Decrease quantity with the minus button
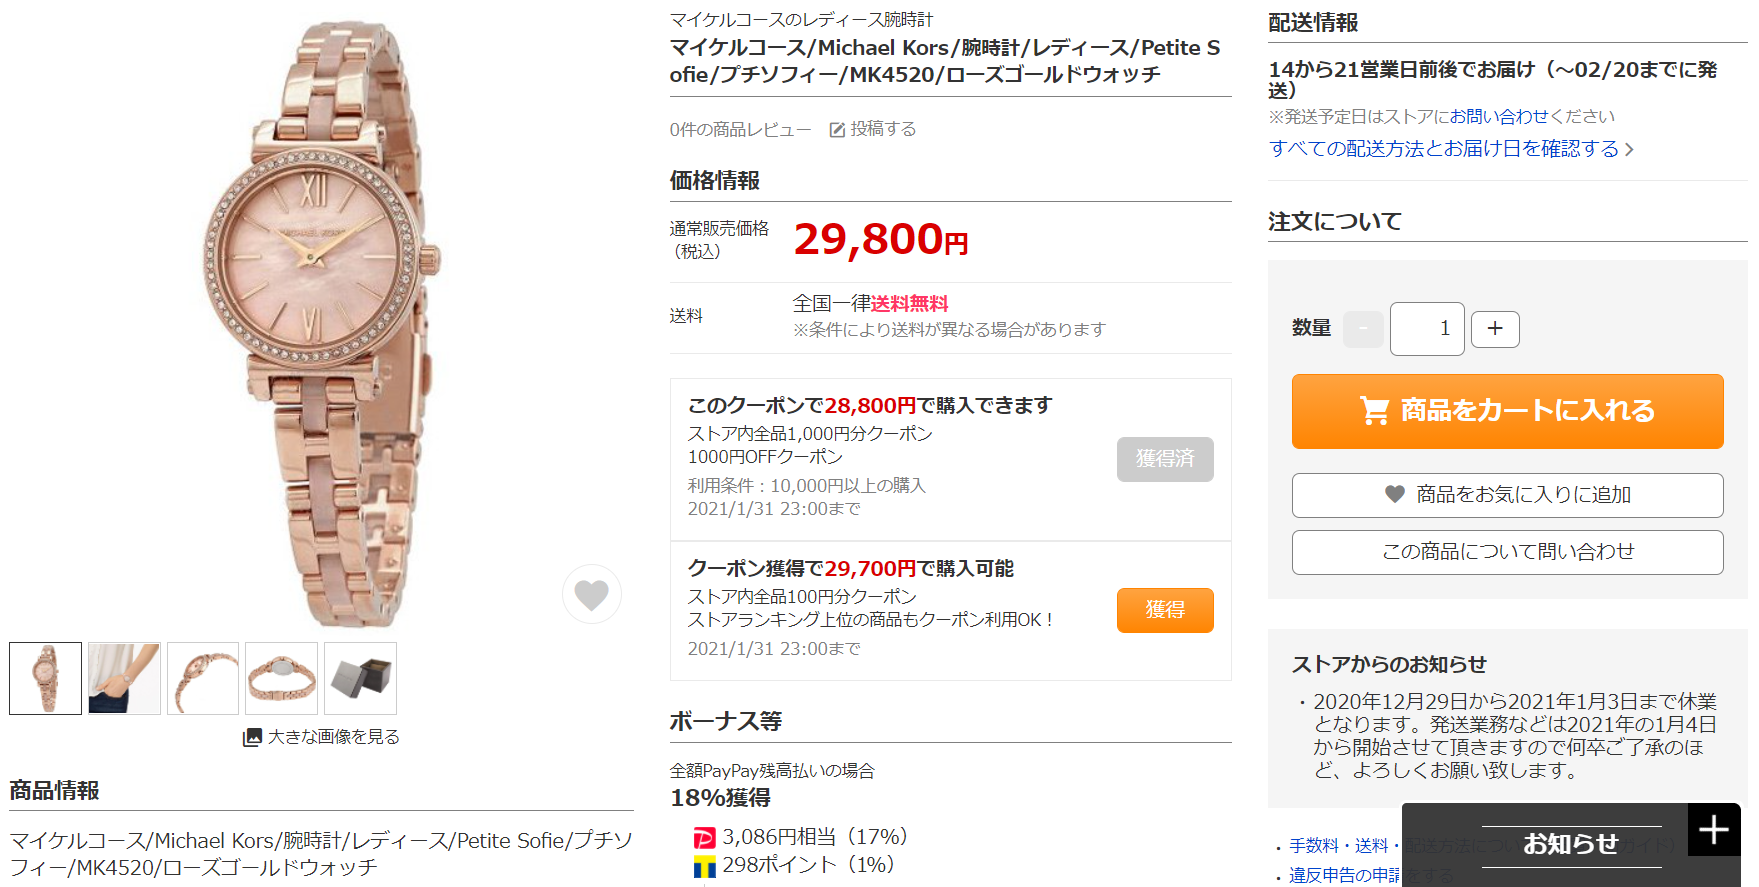The image size is (1759, 887). click(1363, 329)
